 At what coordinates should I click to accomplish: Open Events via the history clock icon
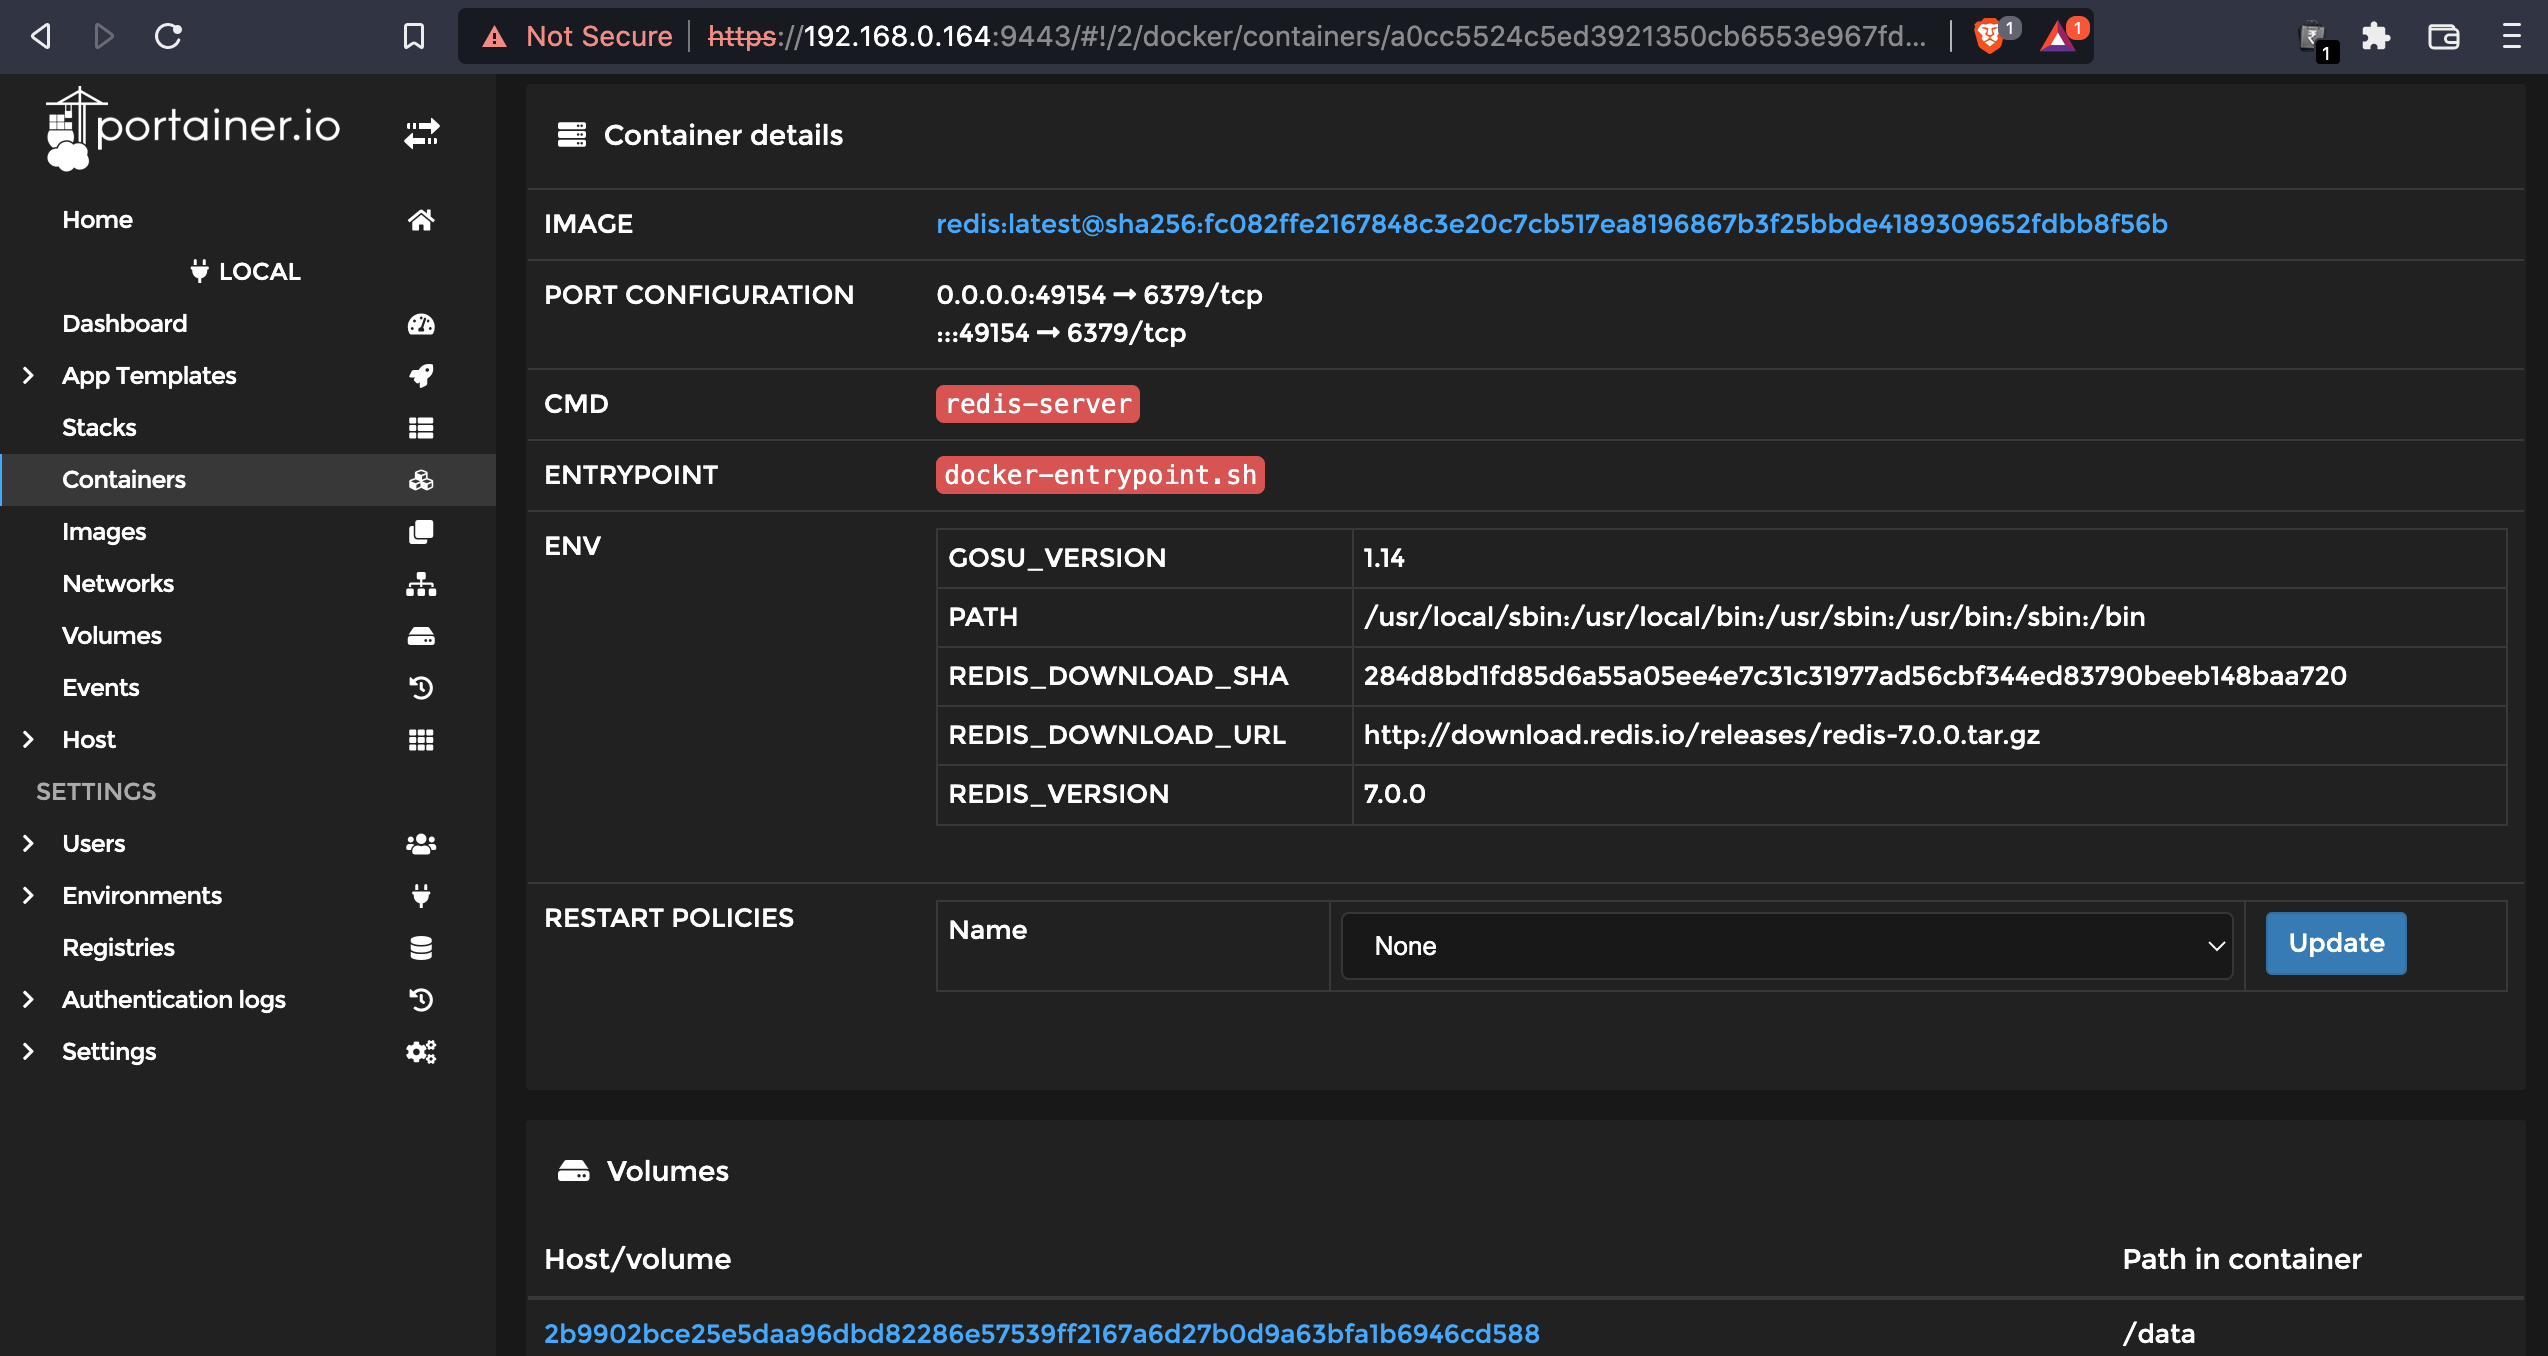422,687
